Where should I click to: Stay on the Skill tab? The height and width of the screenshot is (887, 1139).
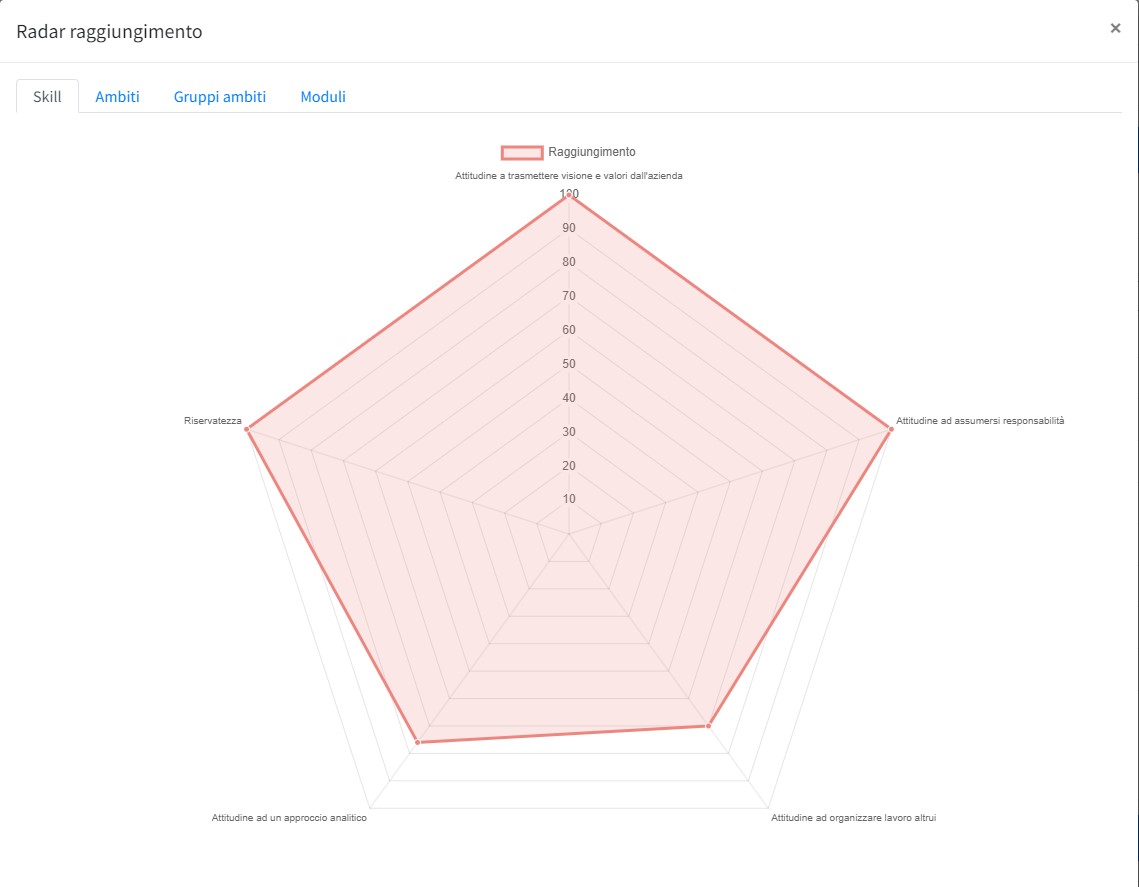pos(47,96)
